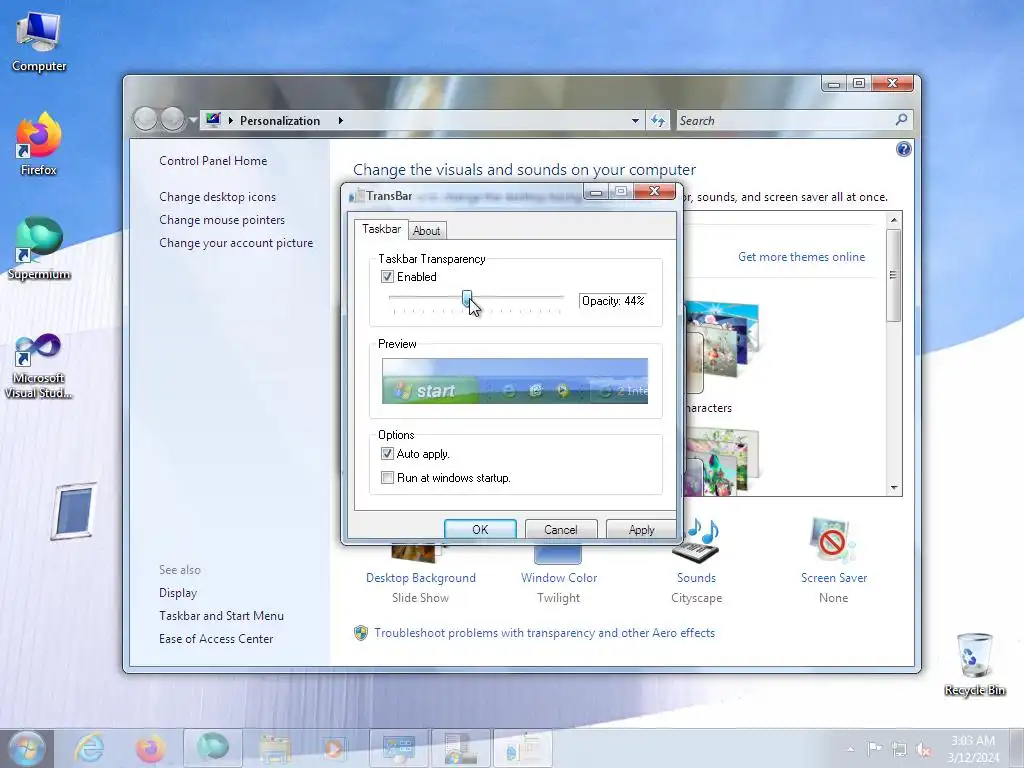Click the Screen Saver icon
The width and height of the screenshot is (1024, 768).
[833, 540]
